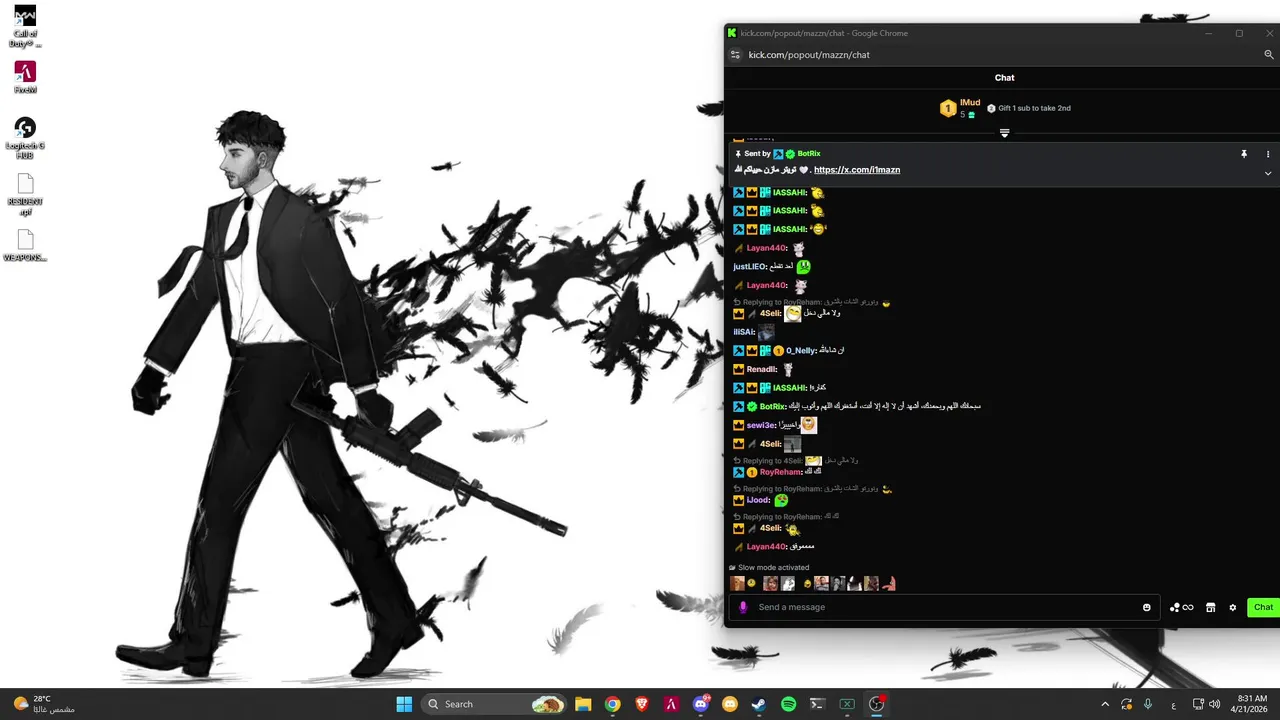Open Steam from taskbar
This screenshot has height=720, width=1280.
pyautogui.click(x=759, y=704)
